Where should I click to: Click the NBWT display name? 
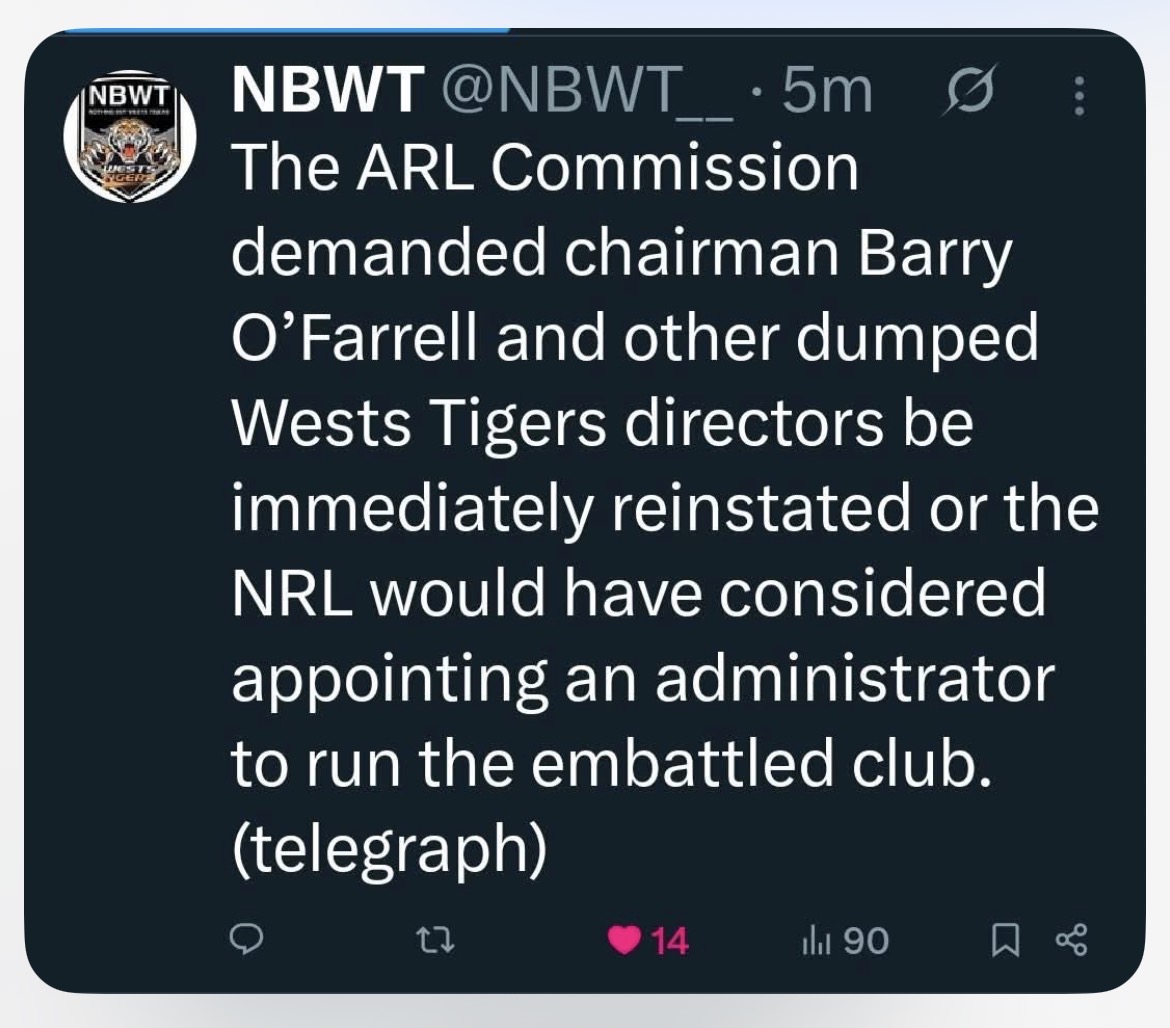coord(325,93)
